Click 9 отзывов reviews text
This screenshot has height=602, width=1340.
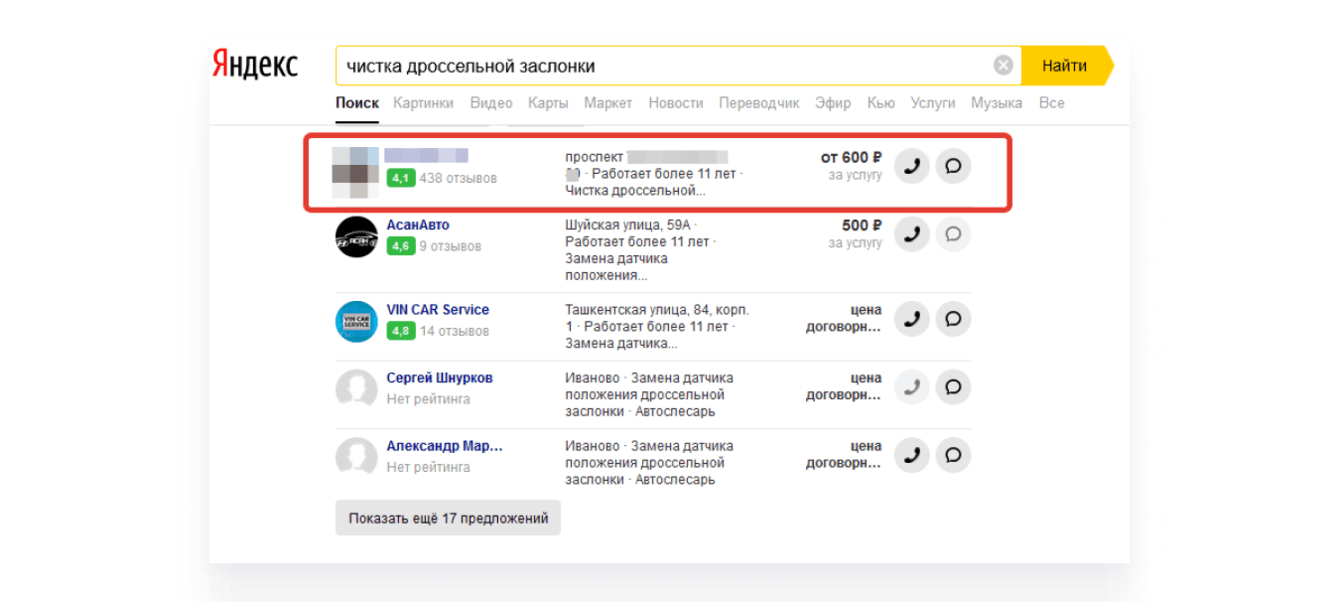pyautogui.click(x=450, y=246)
